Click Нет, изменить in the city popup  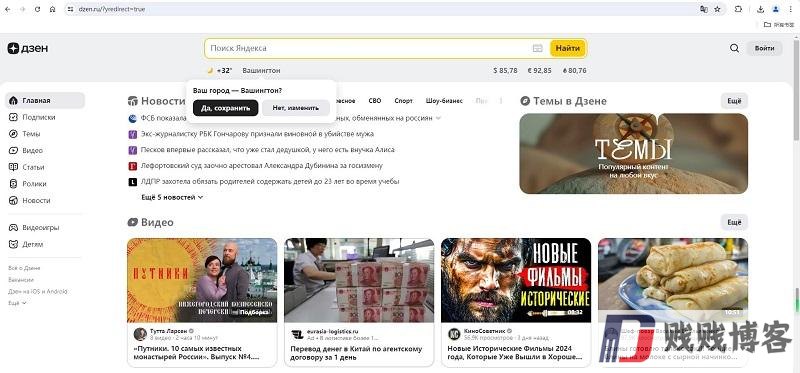click(295, 108)
